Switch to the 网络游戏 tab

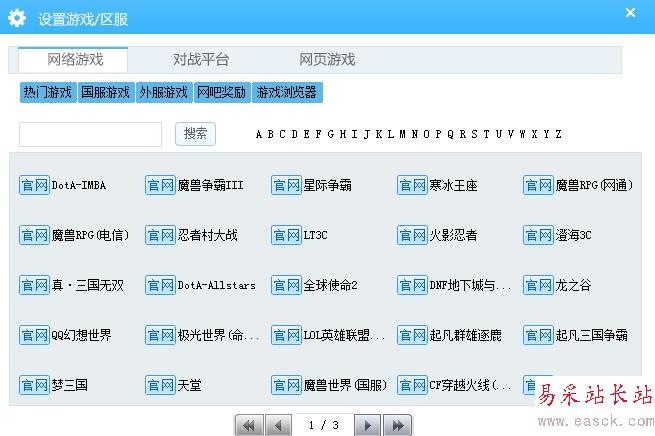click(73, 60)
